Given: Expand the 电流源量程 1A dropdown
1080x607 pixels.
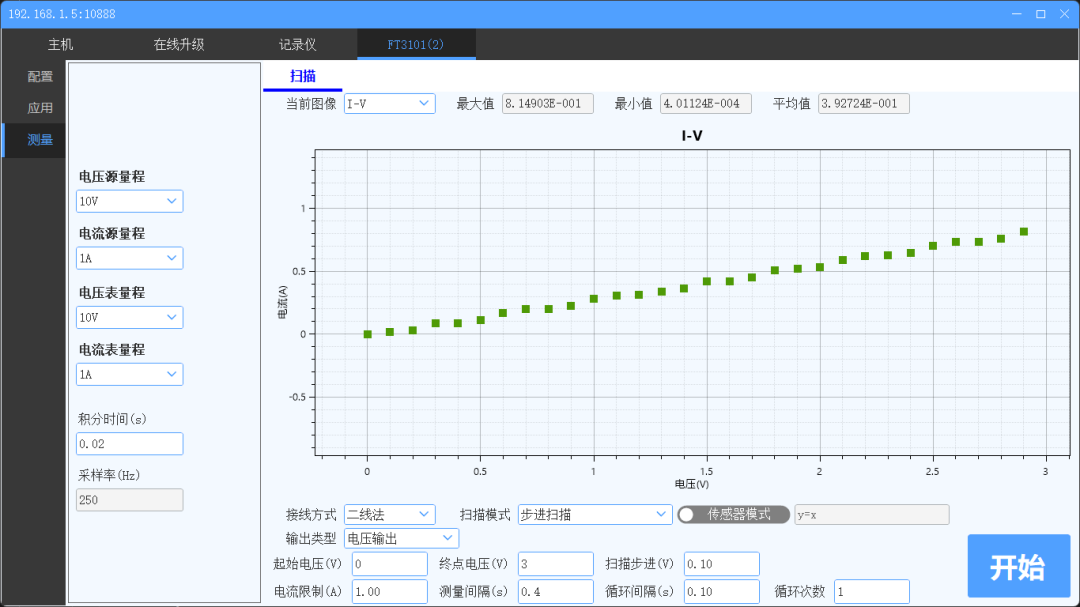Looking at the screenshot, I should pos(129,258).
